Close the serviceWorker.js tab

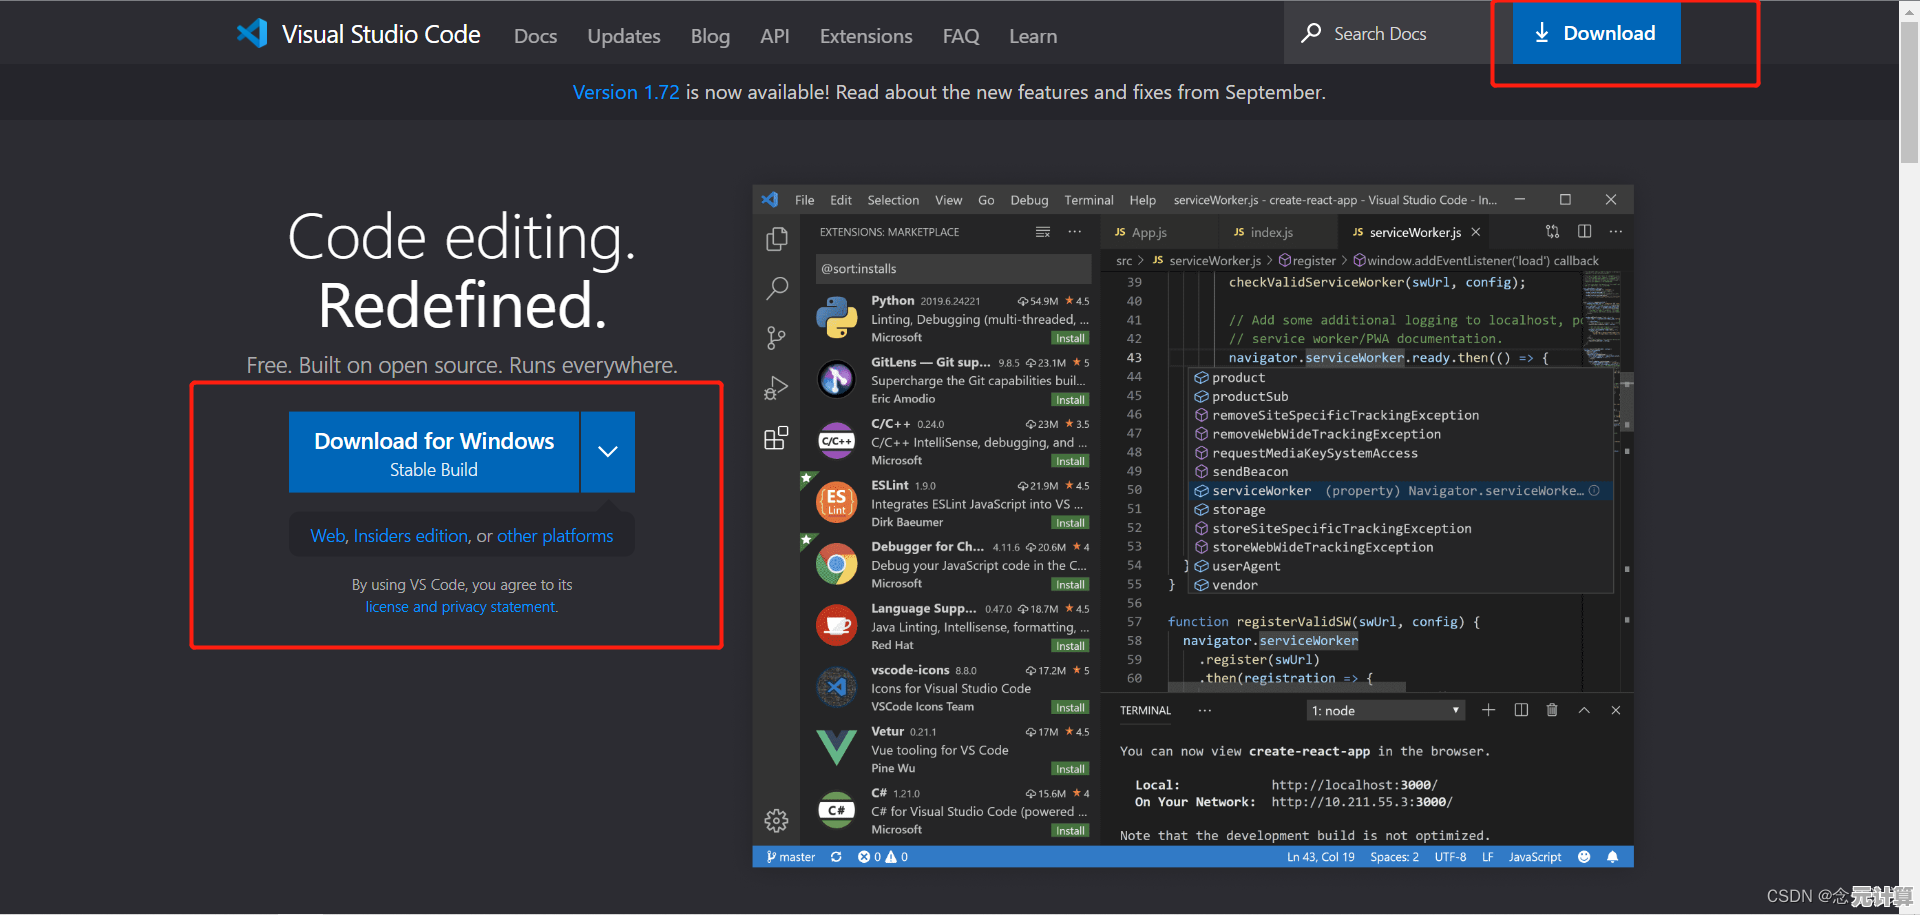pos(1475,232)
